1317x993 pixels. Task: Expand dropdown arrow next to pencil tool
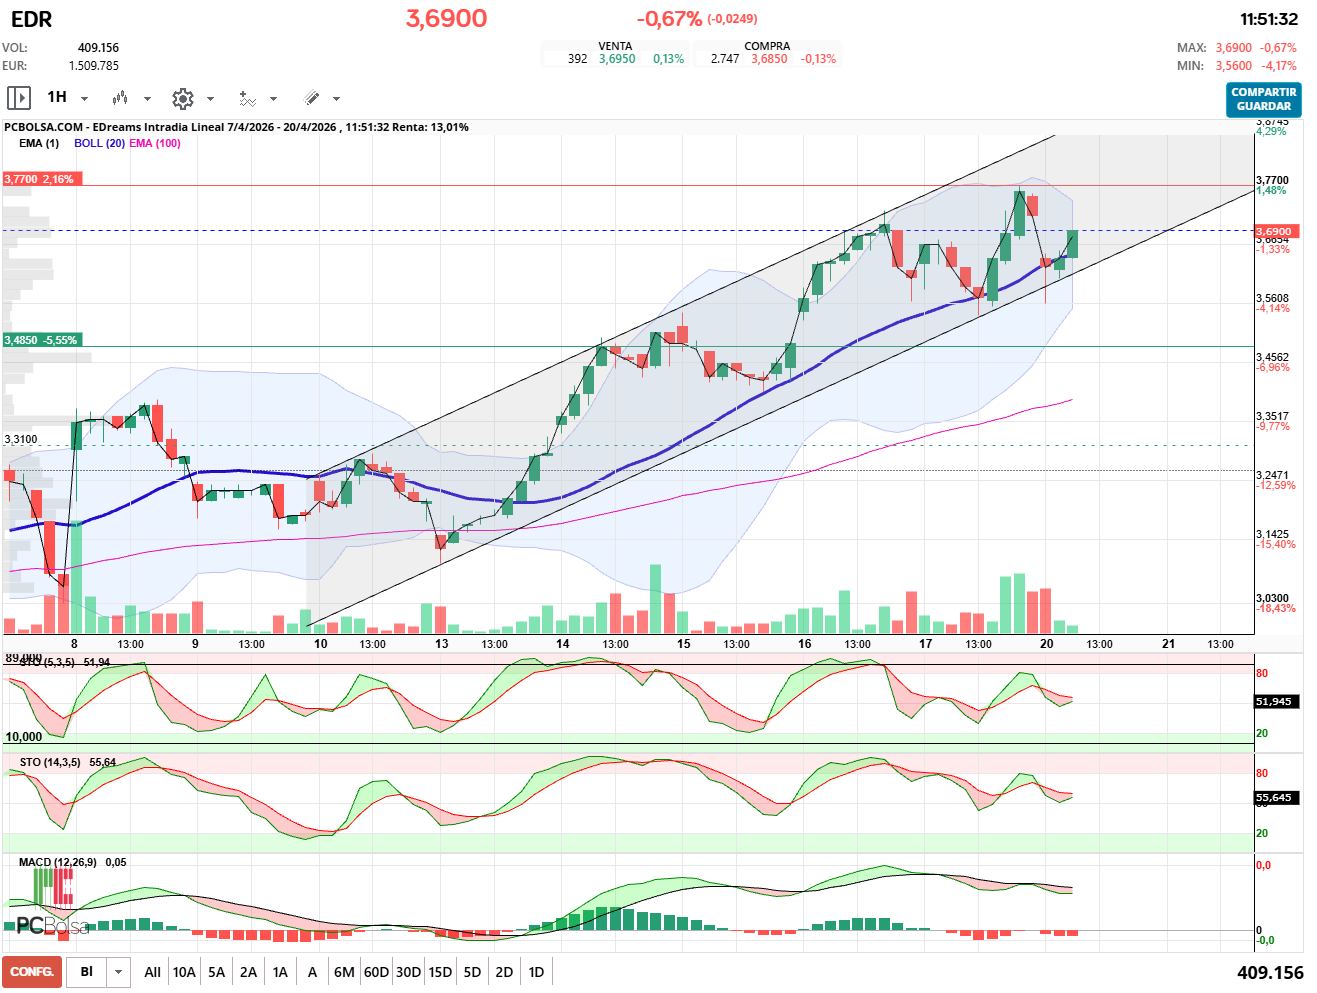(x=336, y=99)
